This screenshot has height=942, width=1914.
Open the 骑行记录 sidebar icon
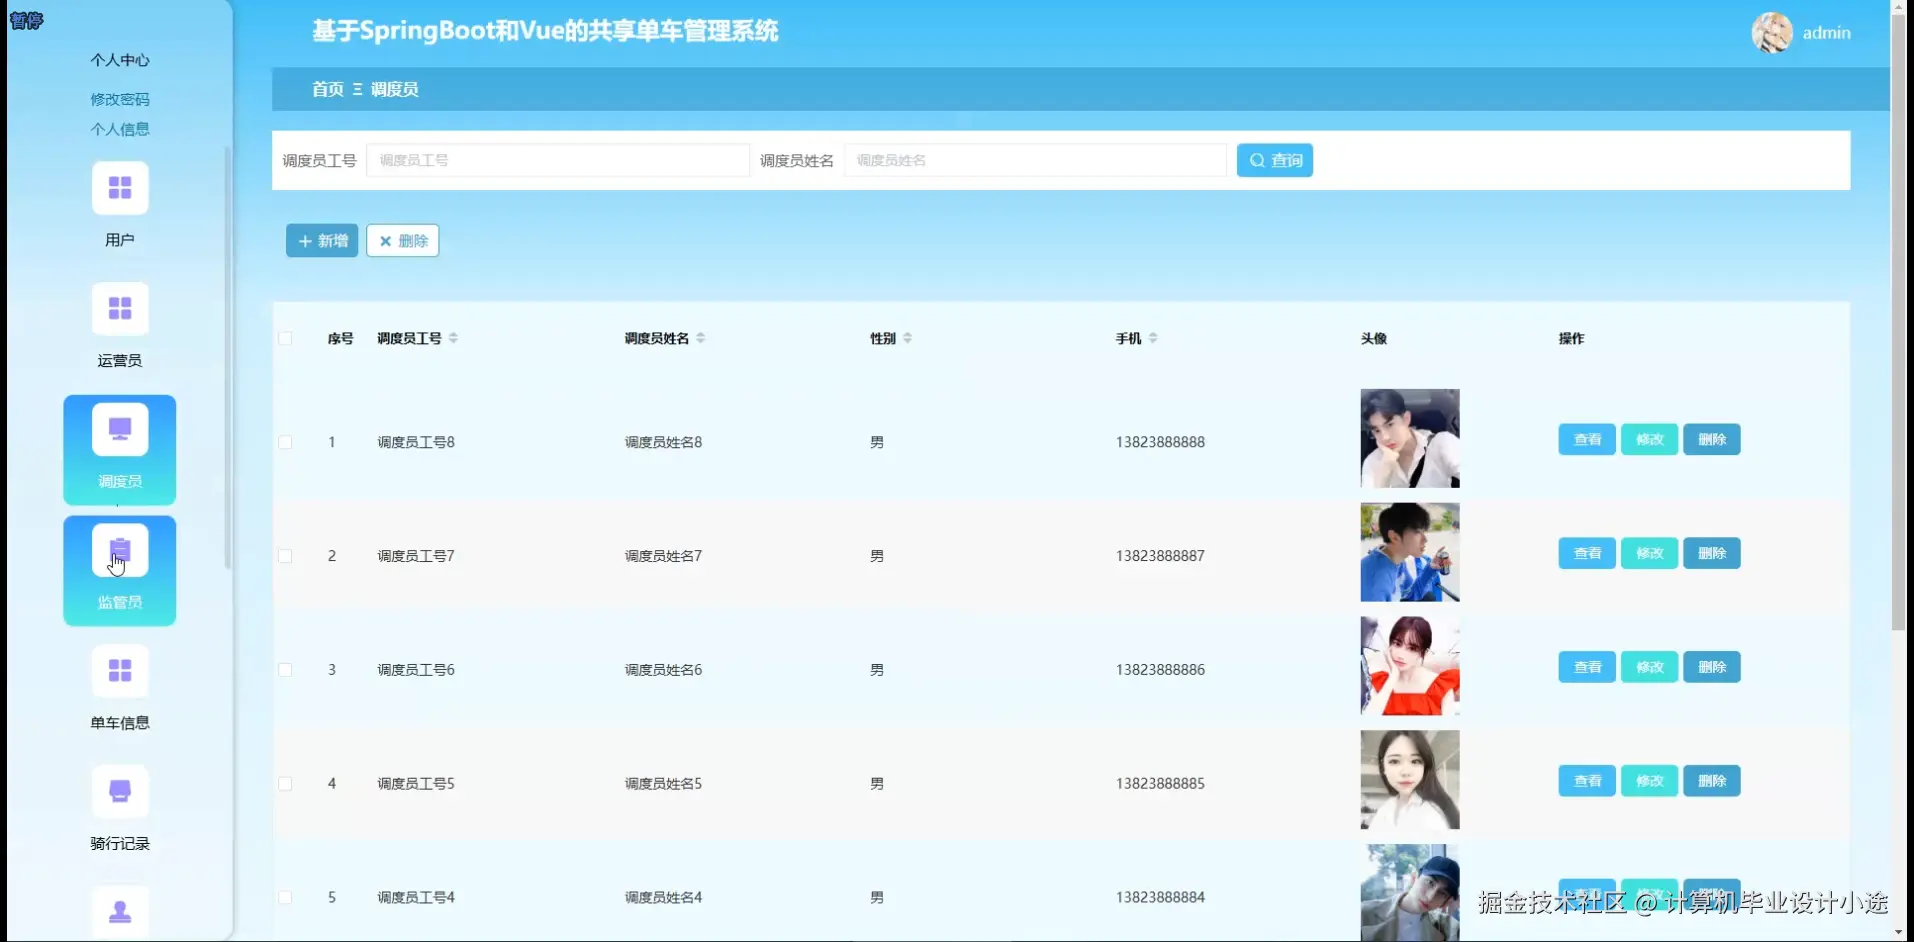coord(120,791)
